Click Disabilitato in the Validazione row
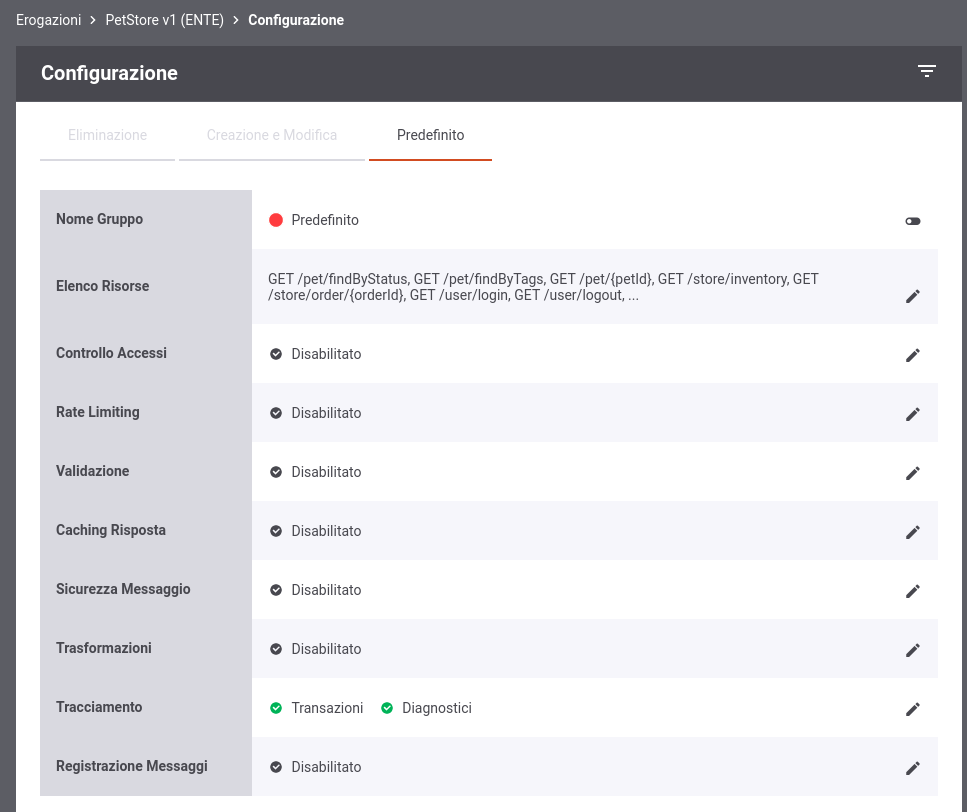Viewport: 967px width, 812px height. pos(326,472)
